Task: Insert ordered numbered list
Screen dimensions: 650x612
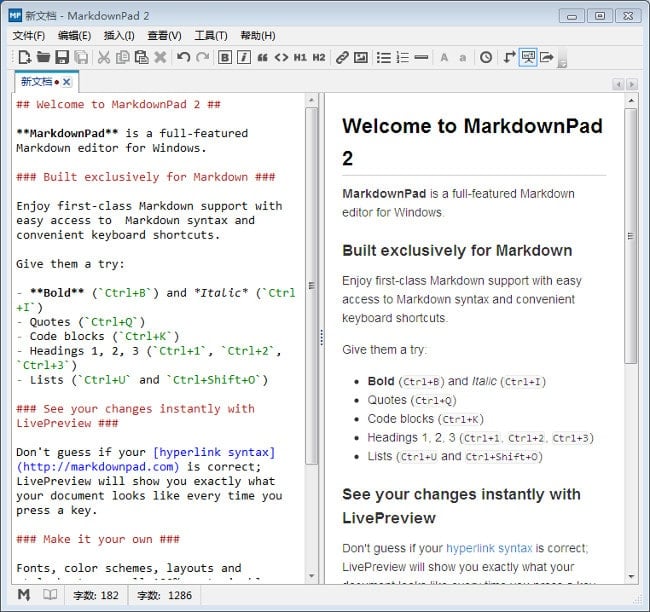Action: (403, 57)
